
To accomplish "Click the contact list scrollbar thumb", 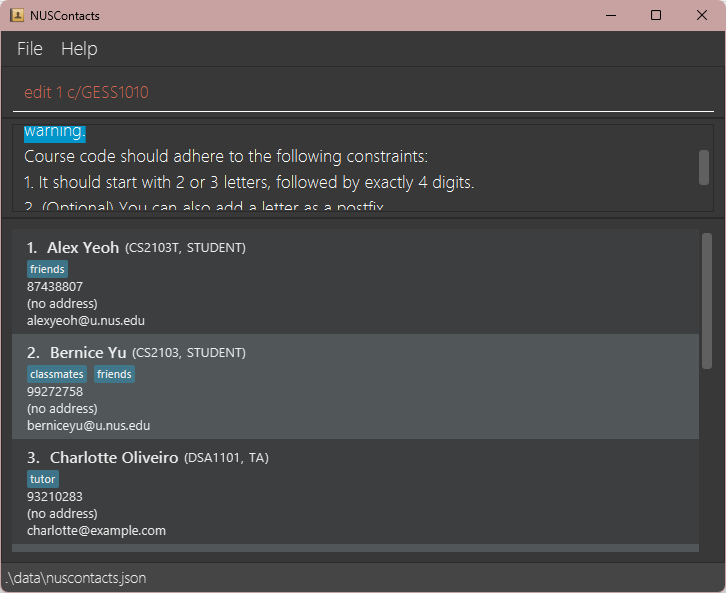I will (x=707, y=301).
